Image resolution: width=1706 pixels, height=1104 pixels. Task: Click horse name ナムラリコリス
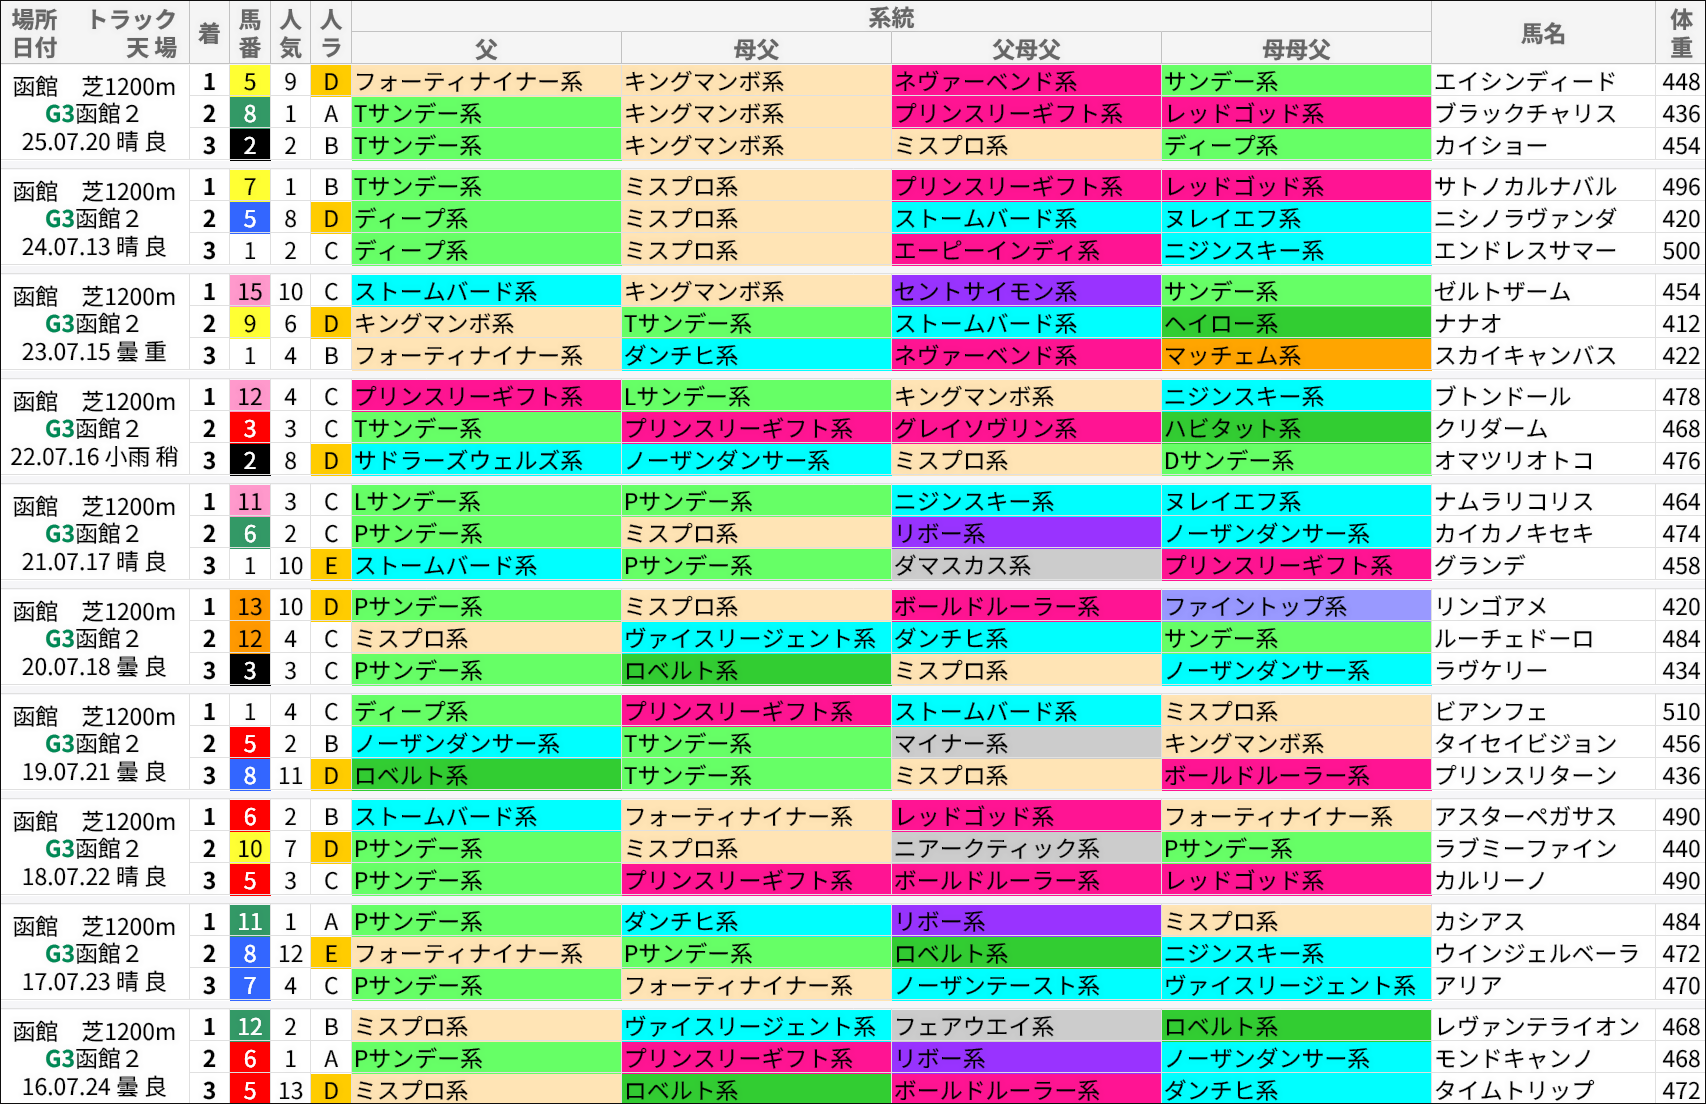click(x=1513, y=502)
